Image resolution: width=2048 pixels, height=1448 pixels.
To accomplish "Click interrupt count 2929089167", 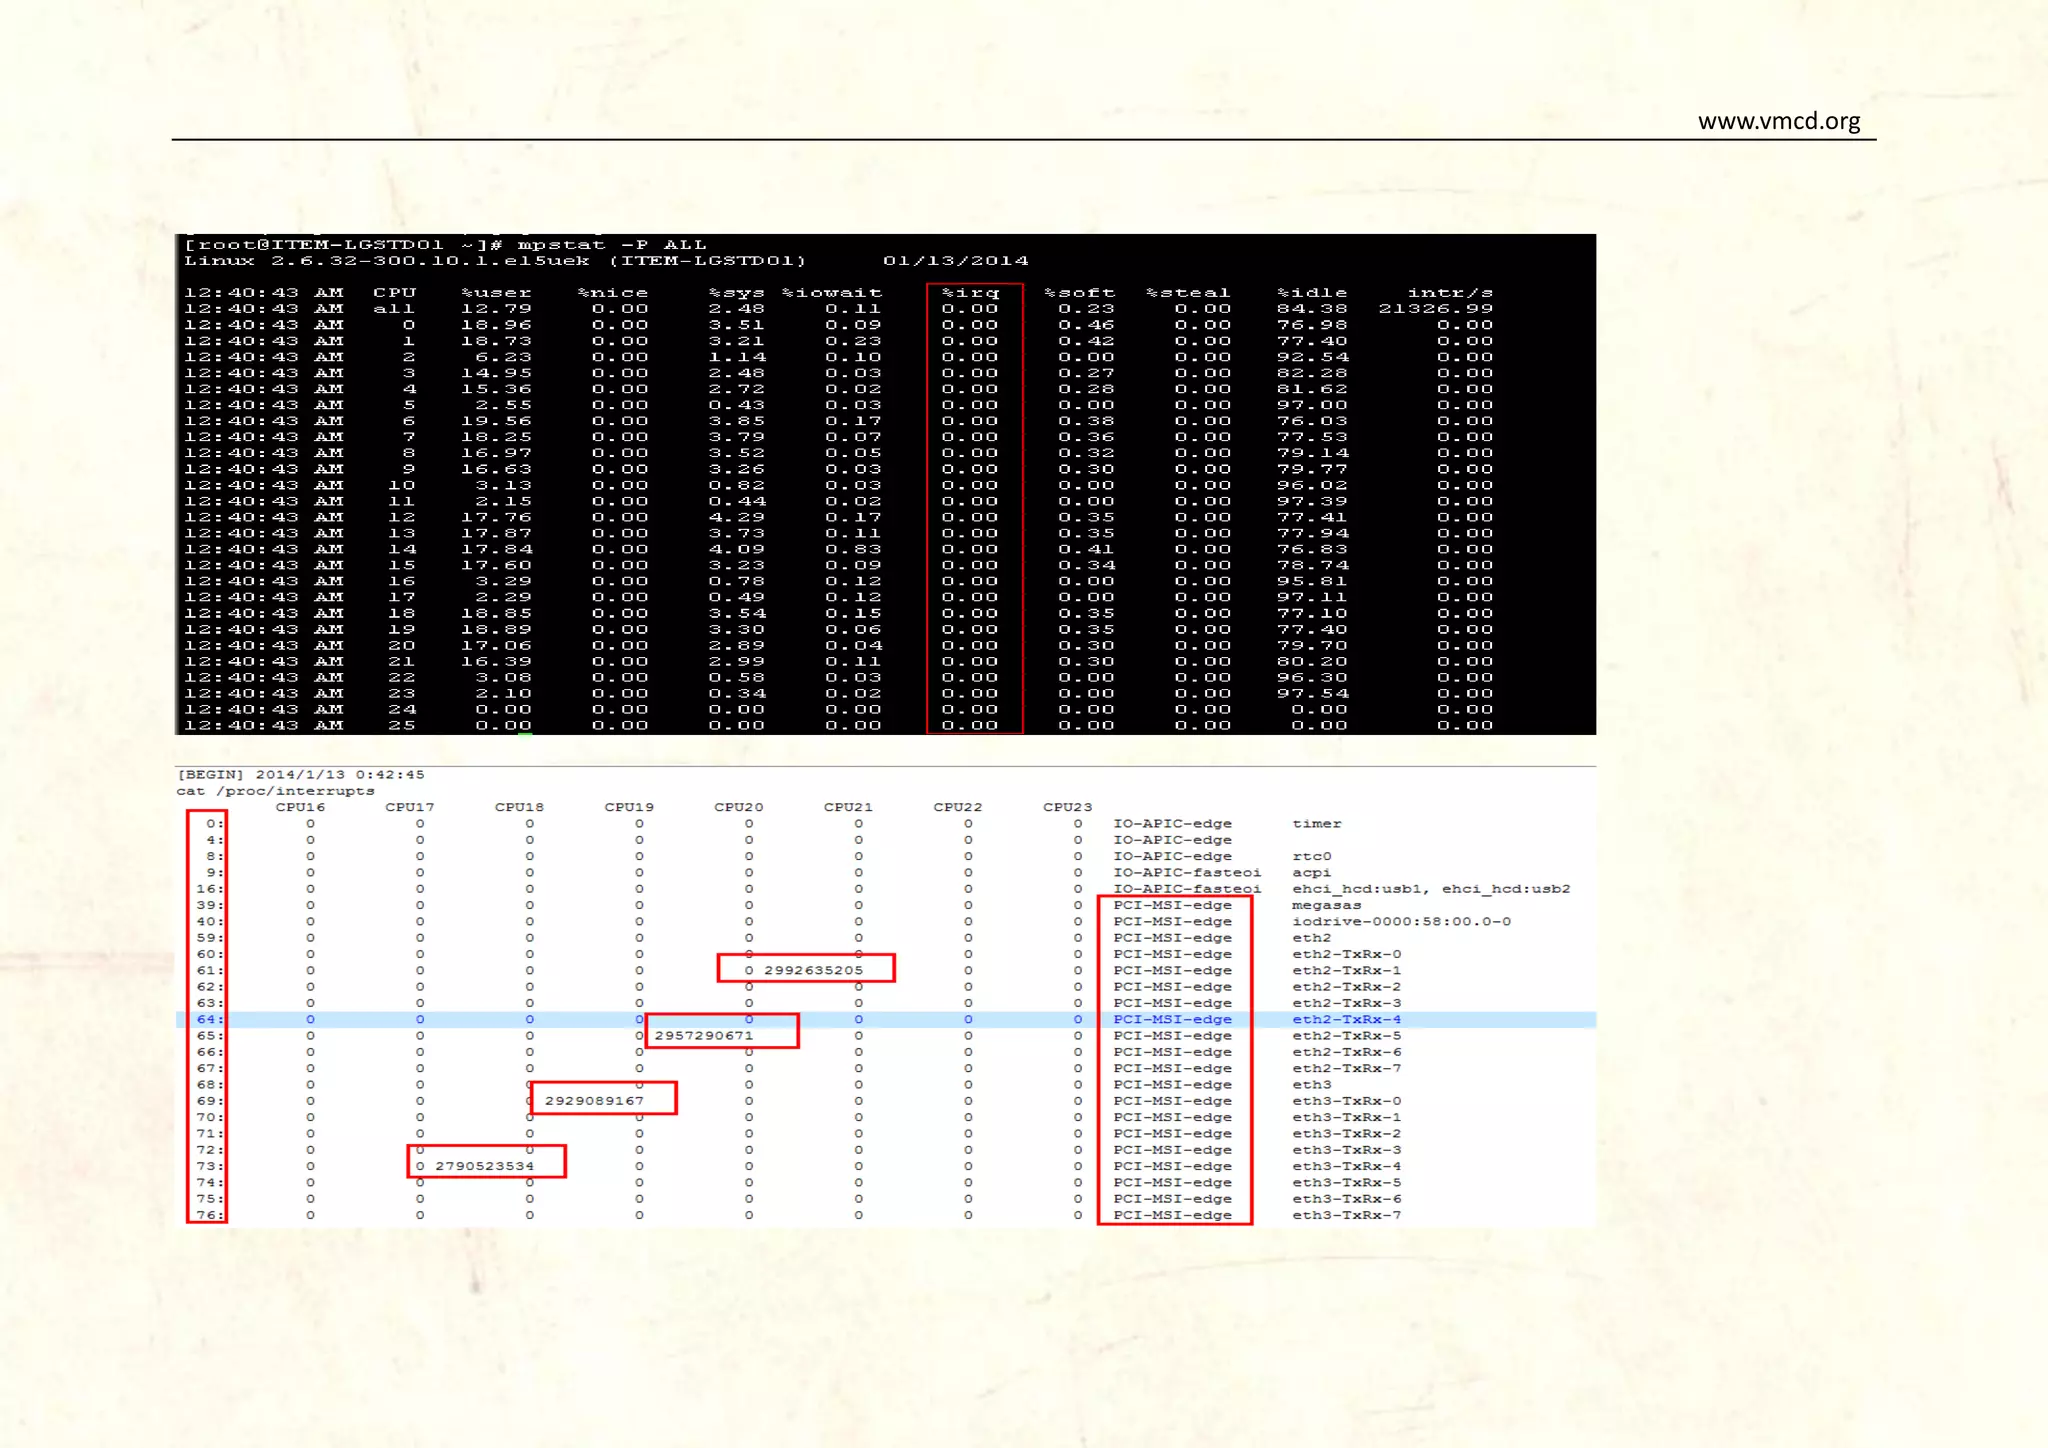I will [594, 1101].
